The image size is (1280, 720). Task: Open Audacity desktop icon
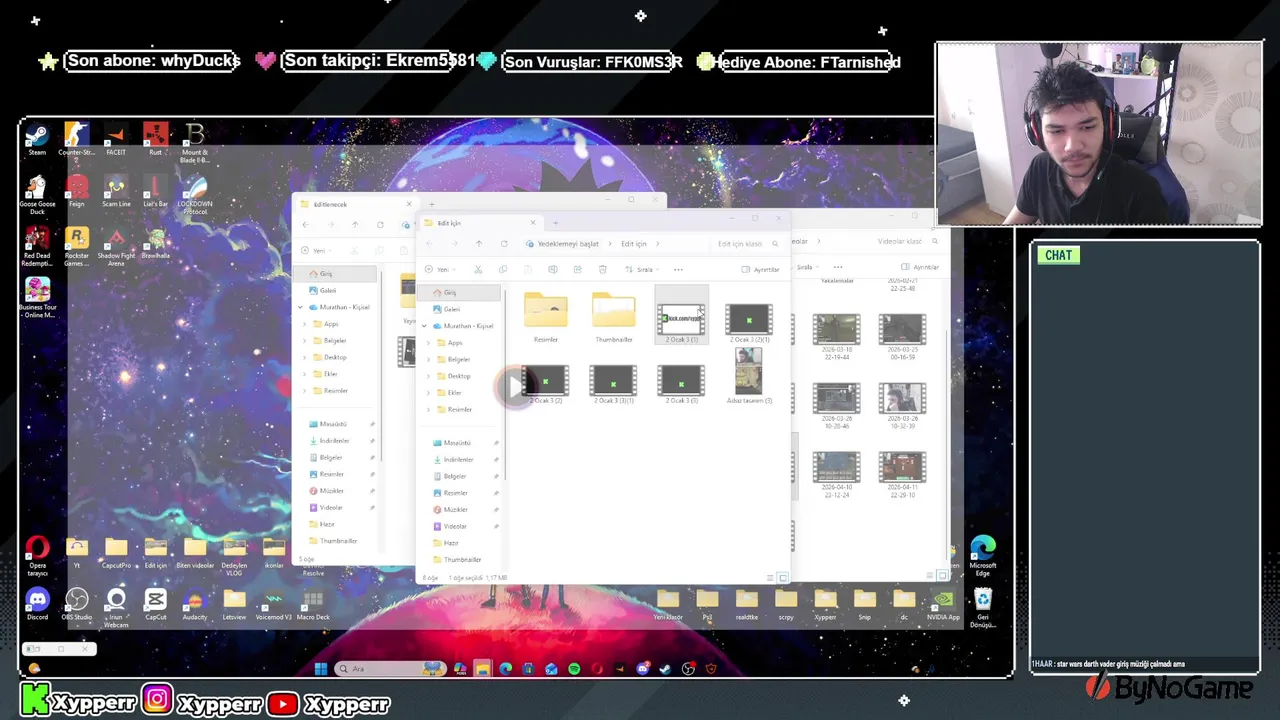click(x=195, y=604)
